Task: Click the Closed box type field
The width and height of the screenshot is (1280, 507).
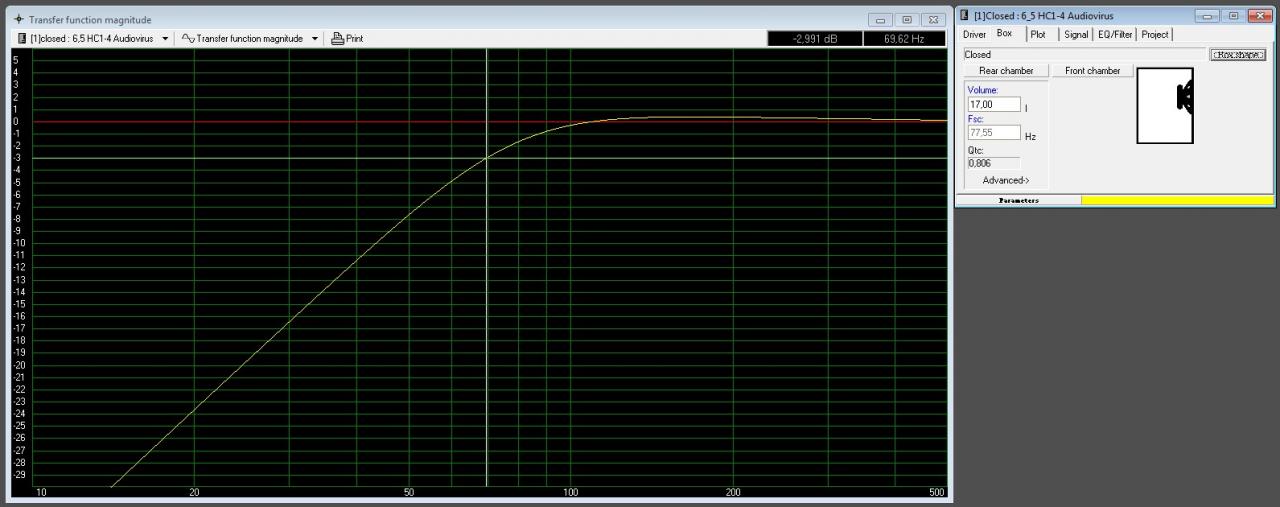Action: (x=1085, y=55)
